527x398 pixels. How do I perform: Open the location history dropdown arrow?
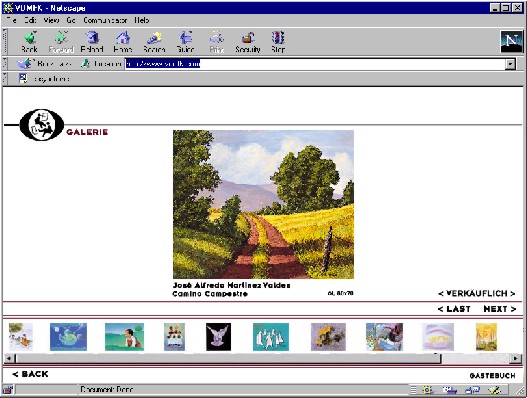pyautogui.click(x=510, y=64)
